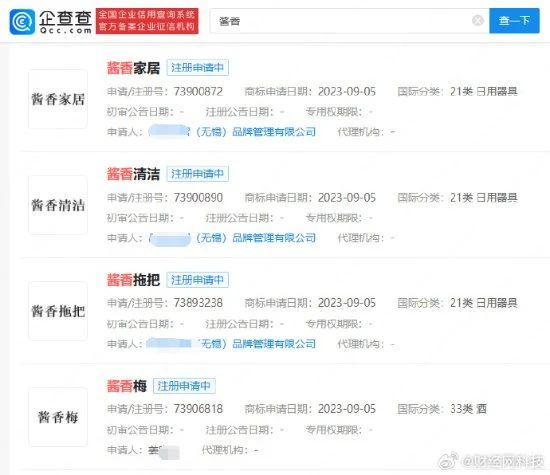Click the registration number 73893238
This screenshot has width=550, height=475.
(198, 303)
